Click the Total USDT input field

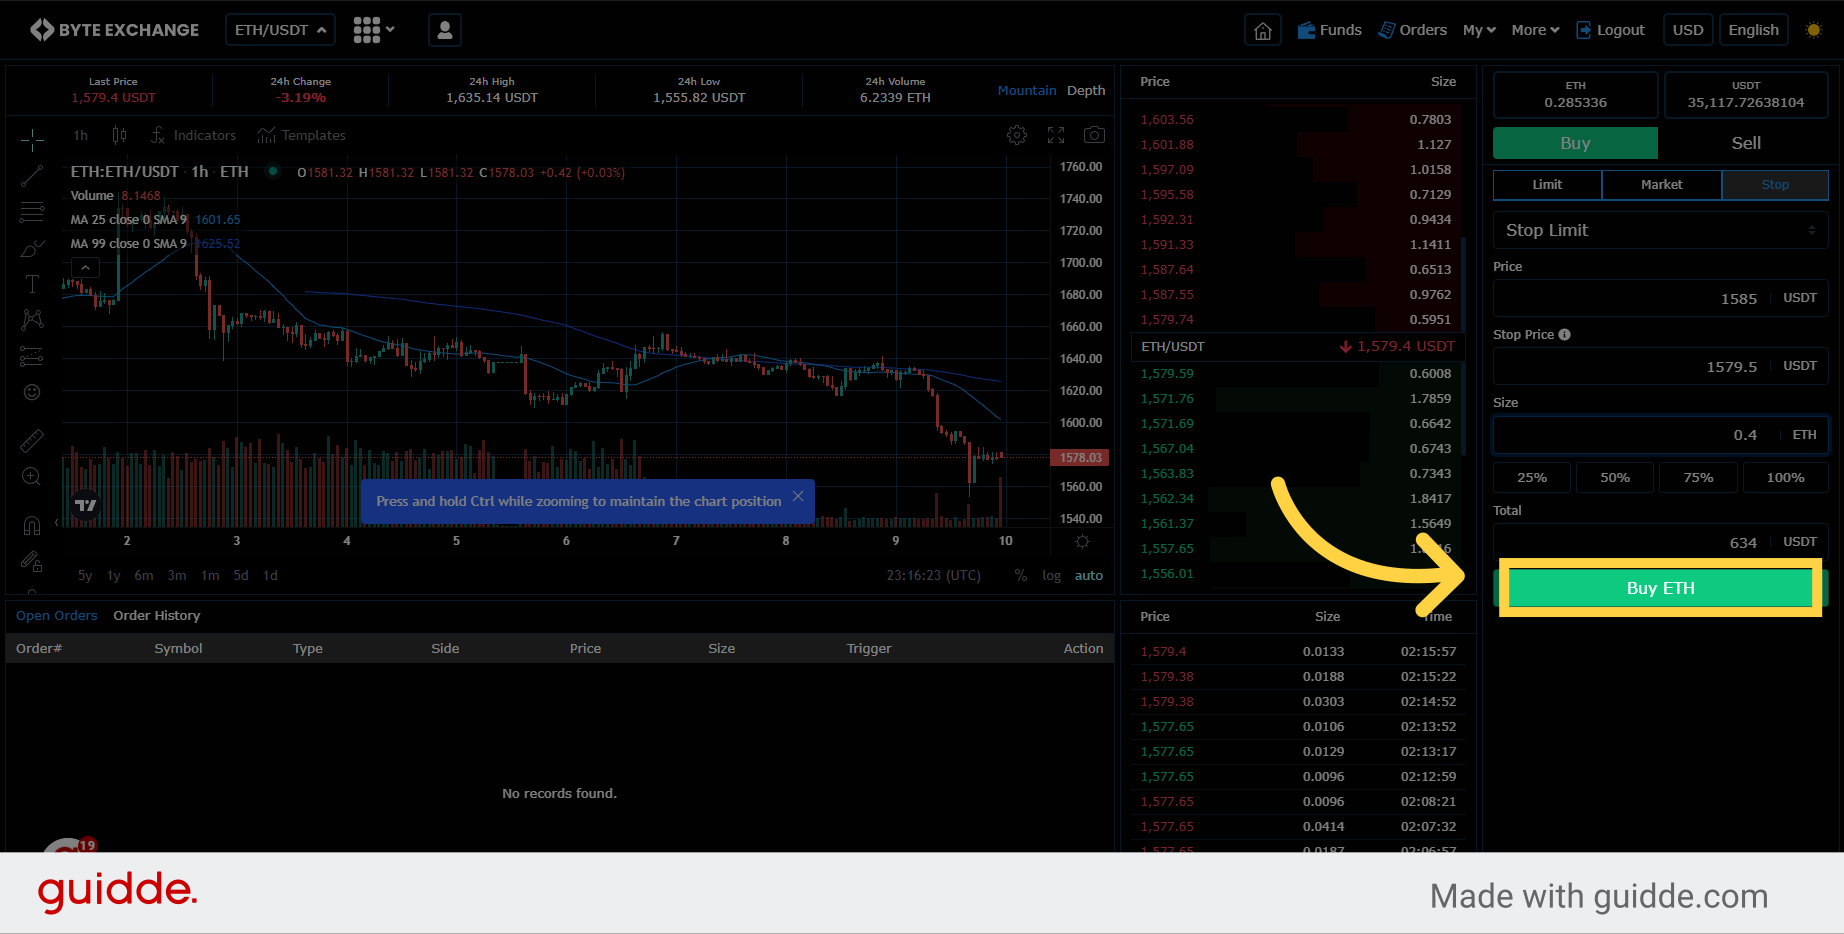(1661, 542)
